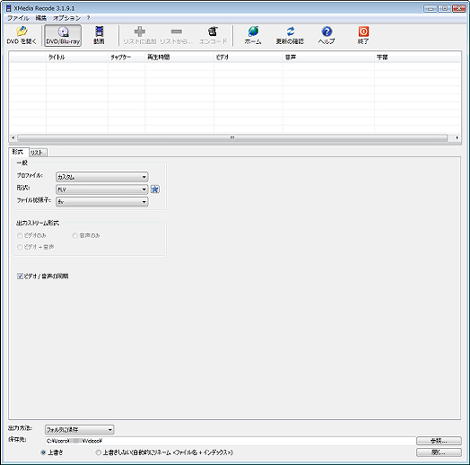Click the horizontal scrollbar of the title list

pos(232,138)
